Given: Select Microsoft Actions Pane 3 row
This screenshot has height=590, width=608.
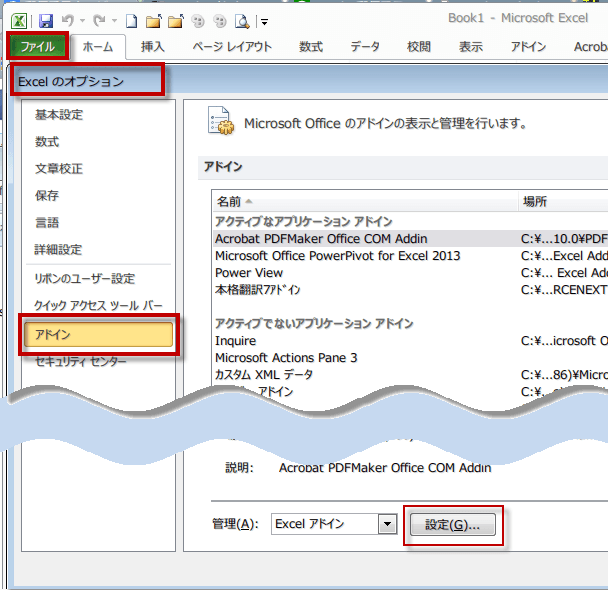Looking at the screenshot, I should [x=410, y=358].
